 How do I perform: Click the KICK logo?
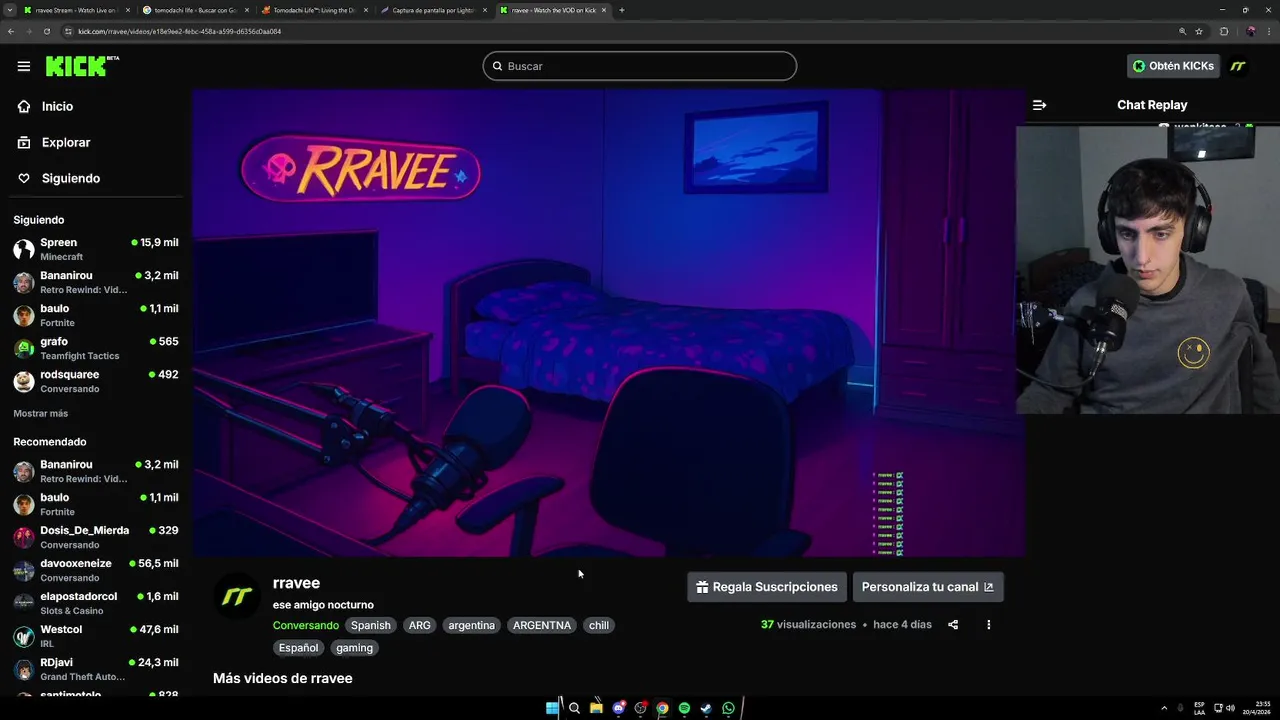pos(82,66)
